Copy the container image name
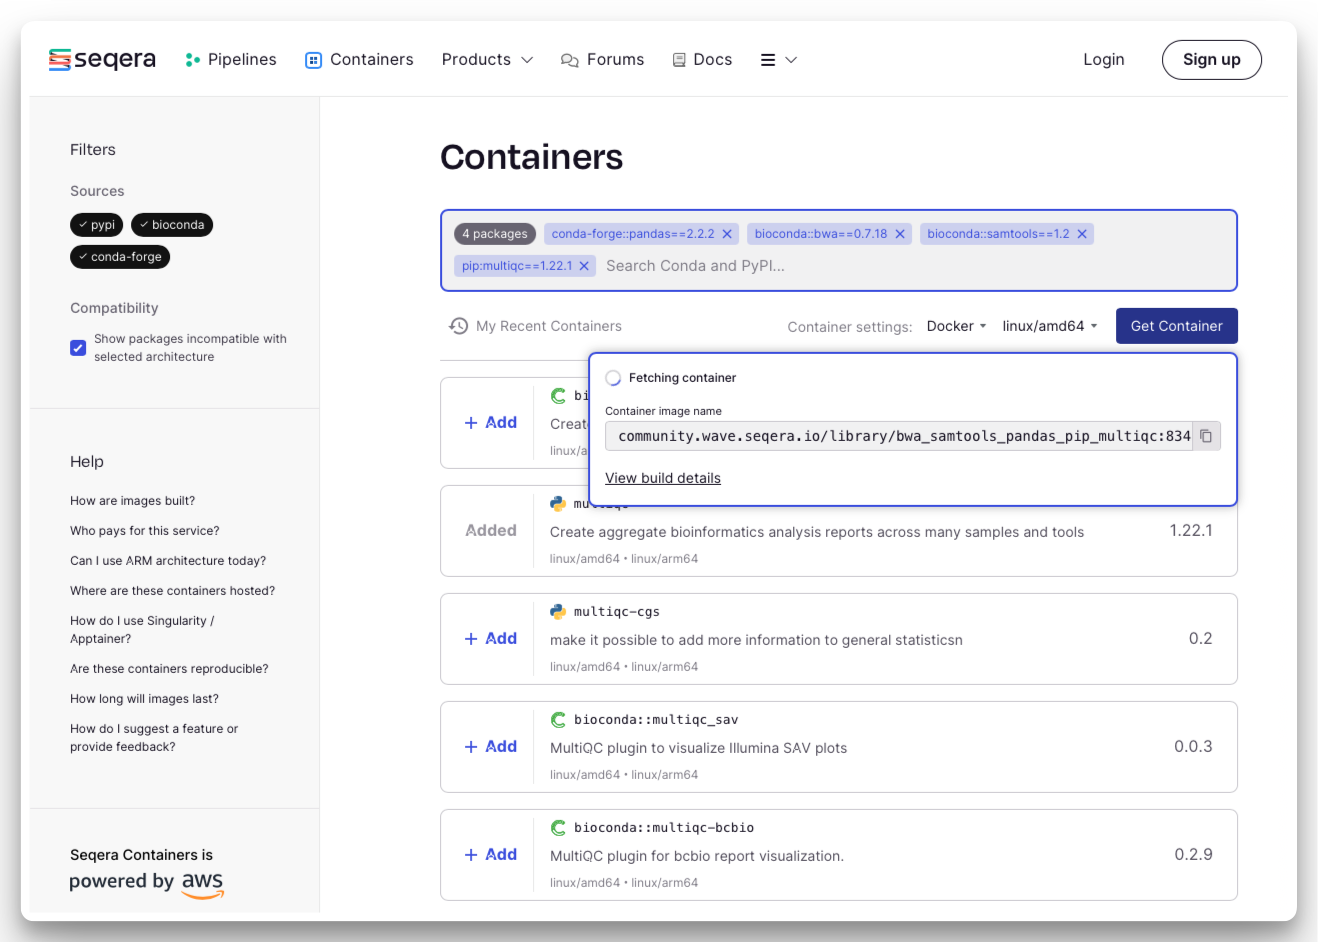1318x942 pixels. (x=1206, y=436)
